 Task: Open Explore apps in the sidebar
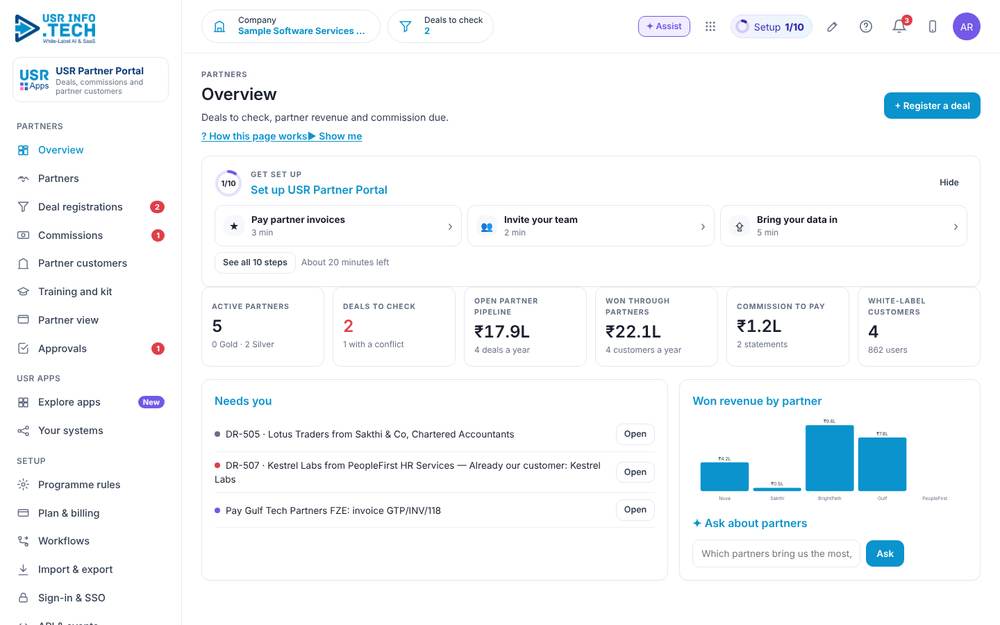tap(91, 402)
